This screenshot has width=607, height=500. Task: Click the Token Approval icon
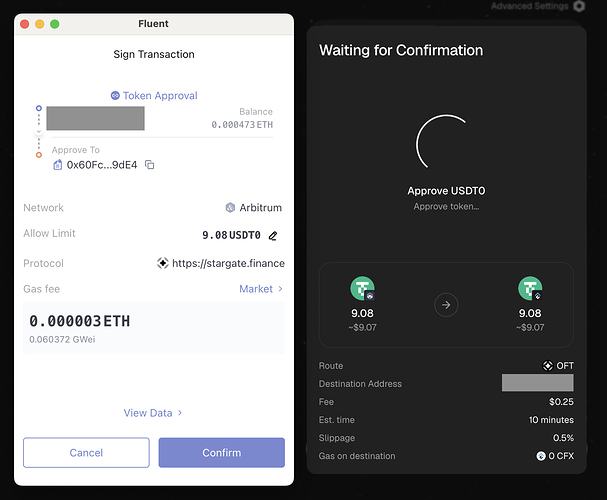[x=115, y=96]
